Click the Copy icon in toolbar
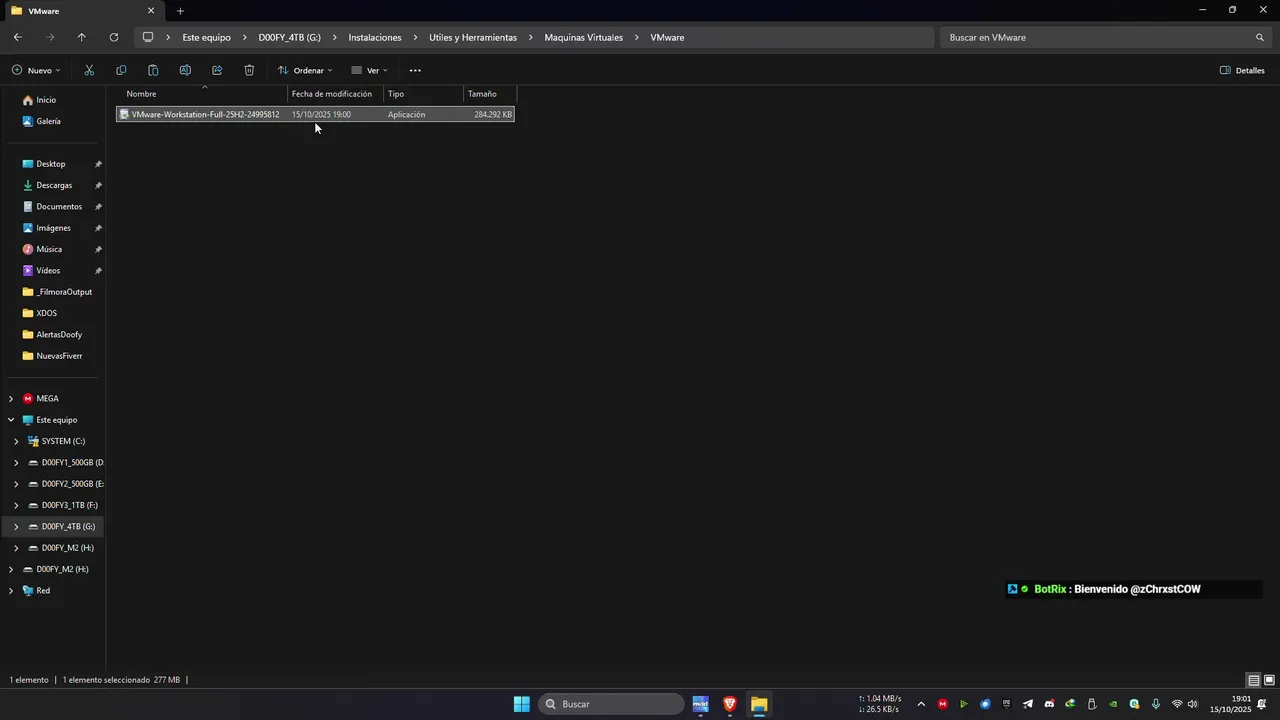The height and width of the screenshot is (720, 1280). [121, 70]
